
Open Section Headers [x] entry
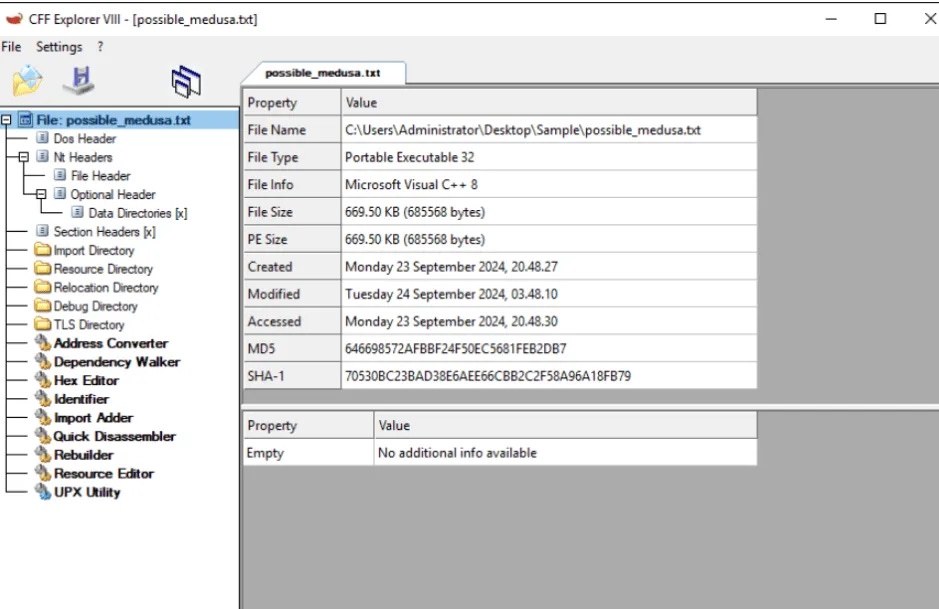104,231
